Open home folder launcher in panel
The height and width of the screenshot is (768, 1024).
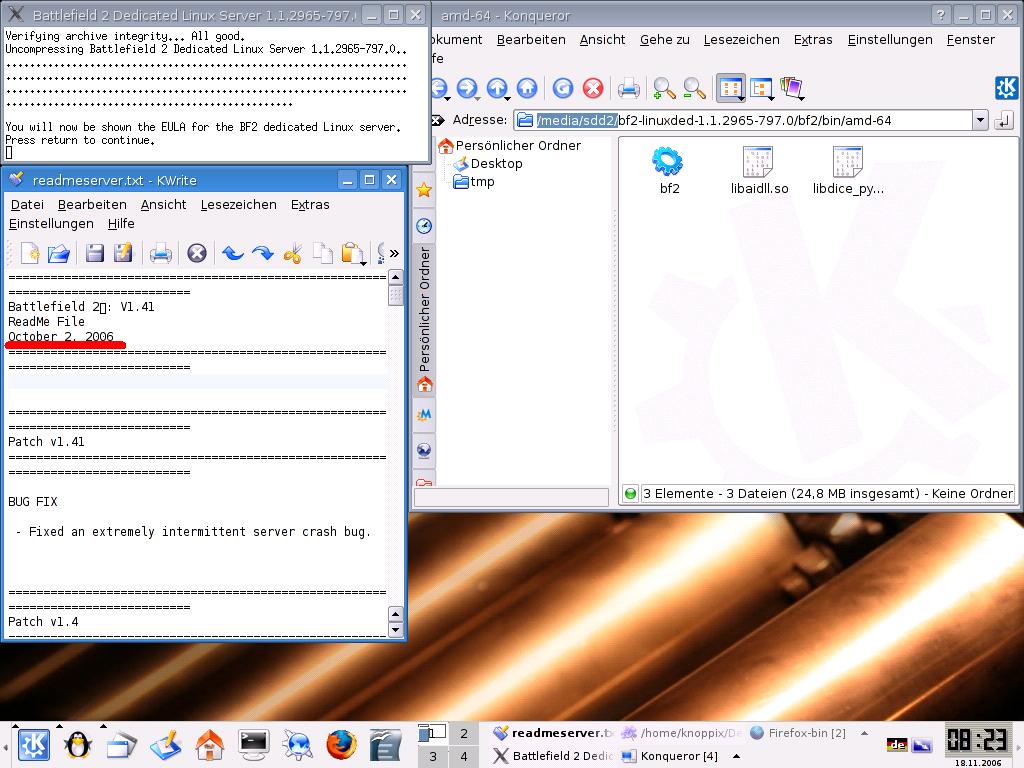click(209, 744)
